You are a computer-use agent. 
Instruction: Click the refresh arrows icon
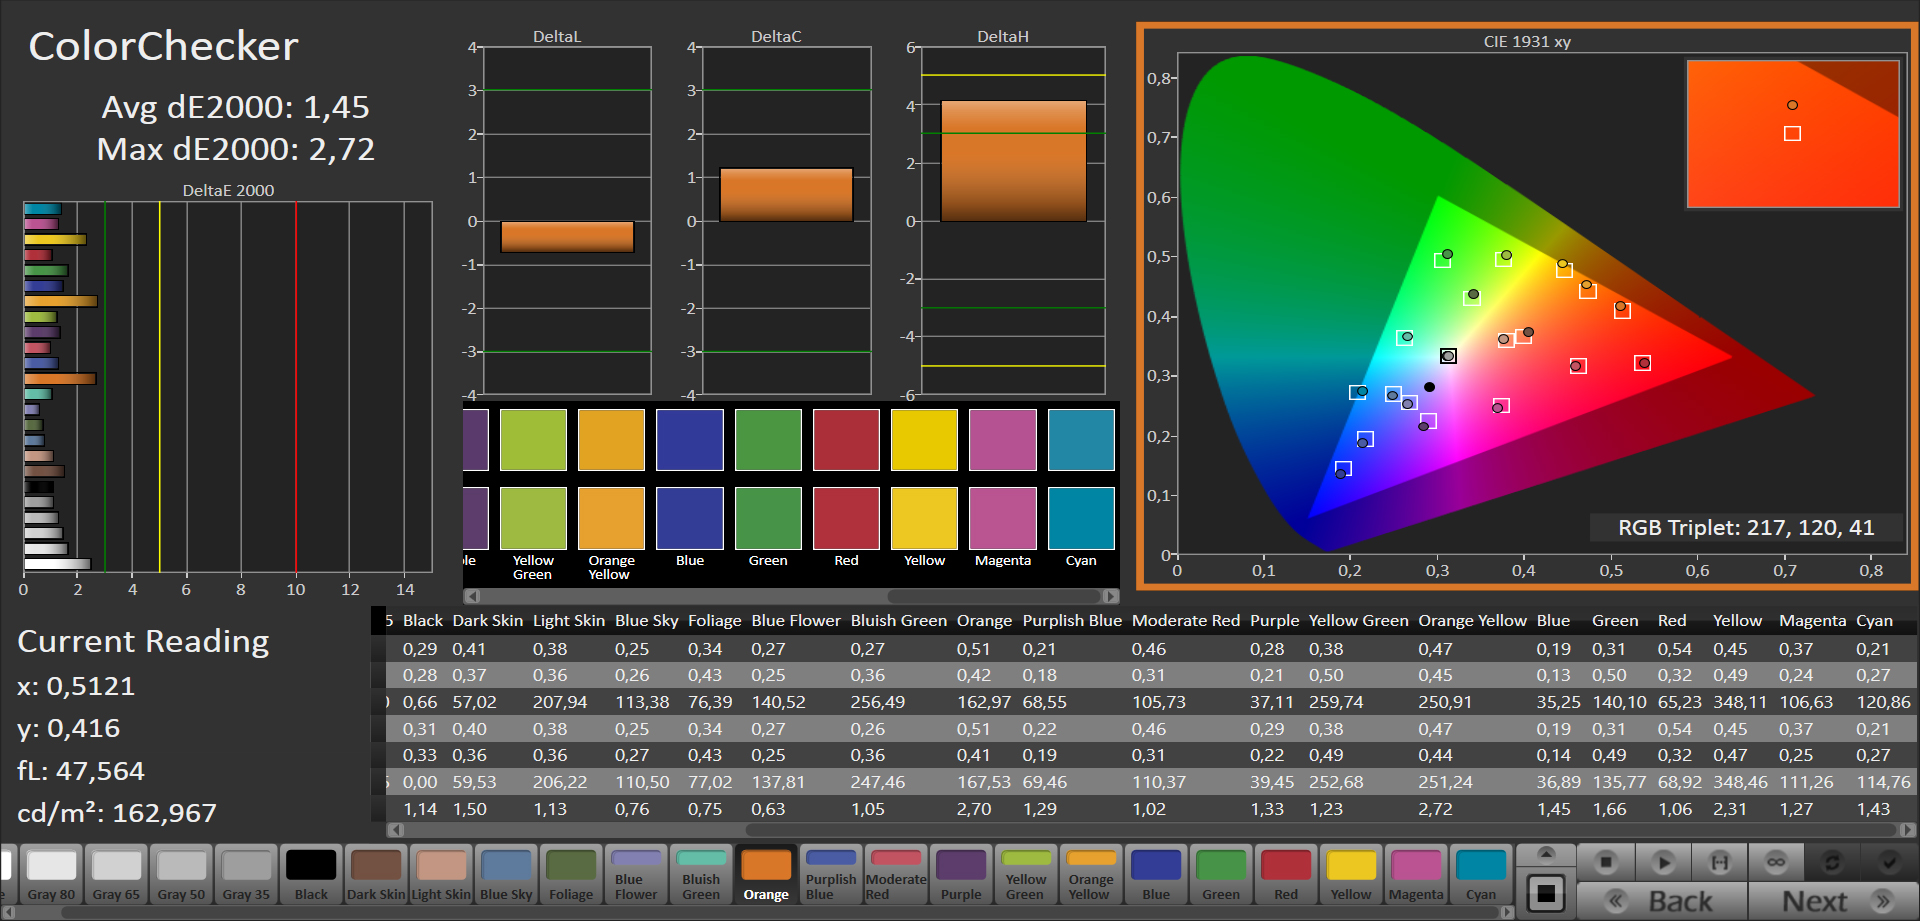coord(1833,862)
